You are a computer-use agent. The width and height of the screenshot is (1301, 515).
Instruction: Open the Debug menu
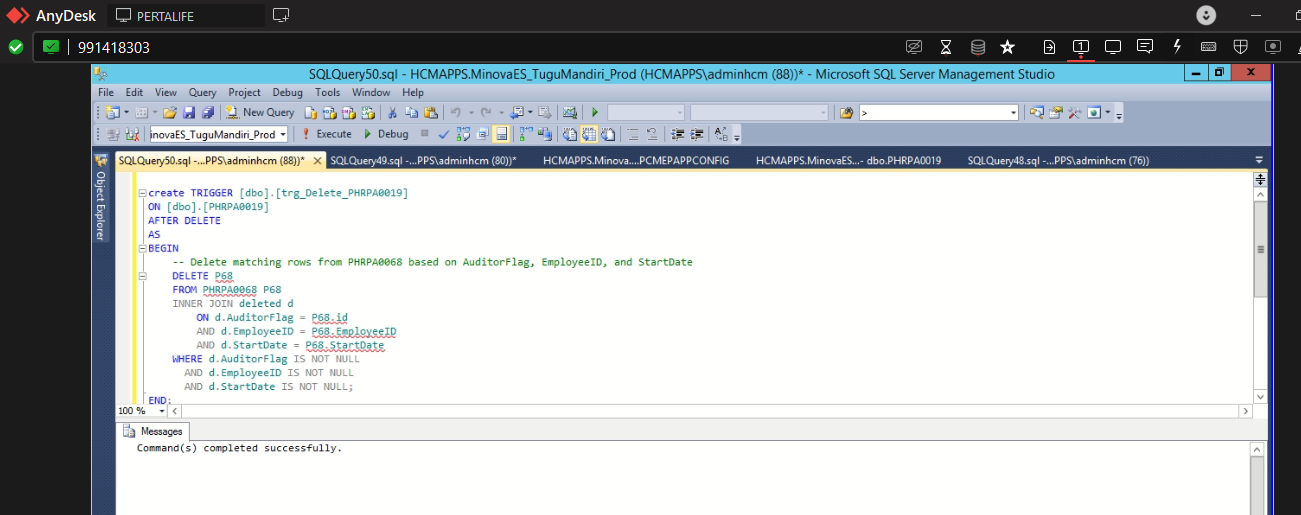(288, 92)
